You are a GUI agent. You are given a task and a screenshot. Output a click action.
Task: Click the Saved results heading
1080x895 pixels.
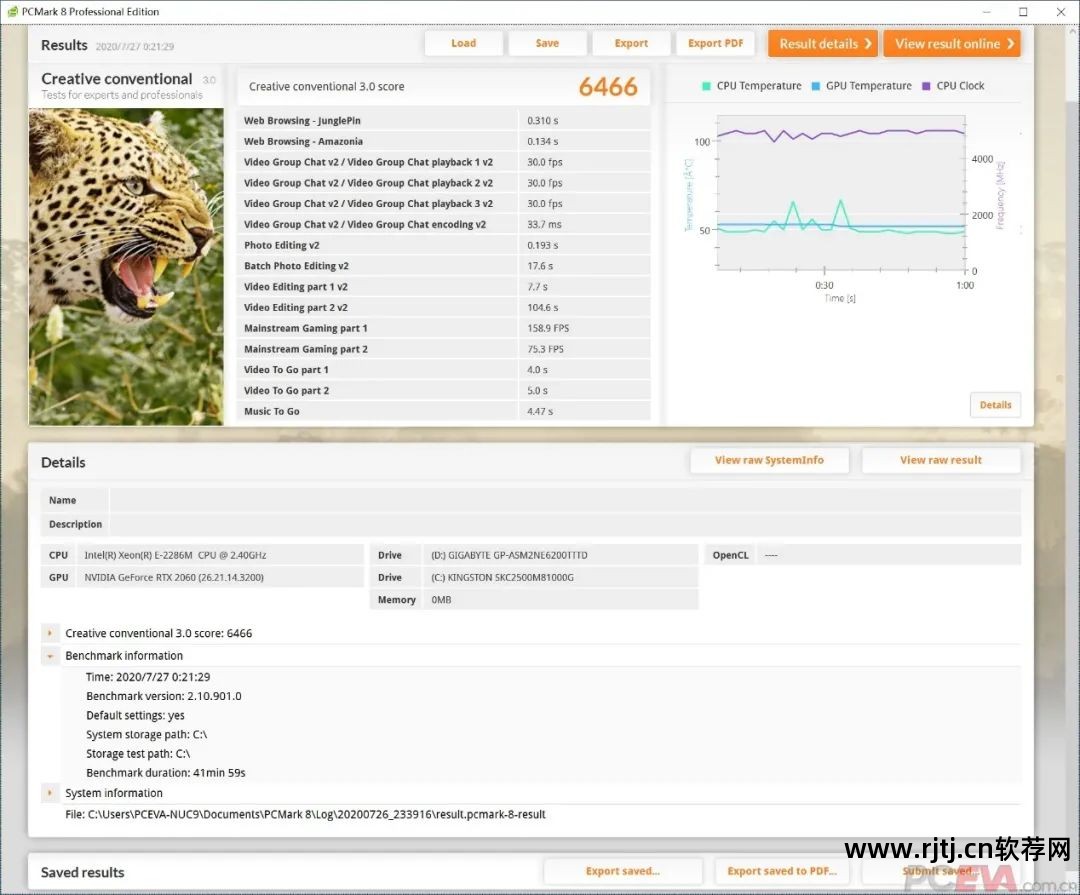[83, 872]
